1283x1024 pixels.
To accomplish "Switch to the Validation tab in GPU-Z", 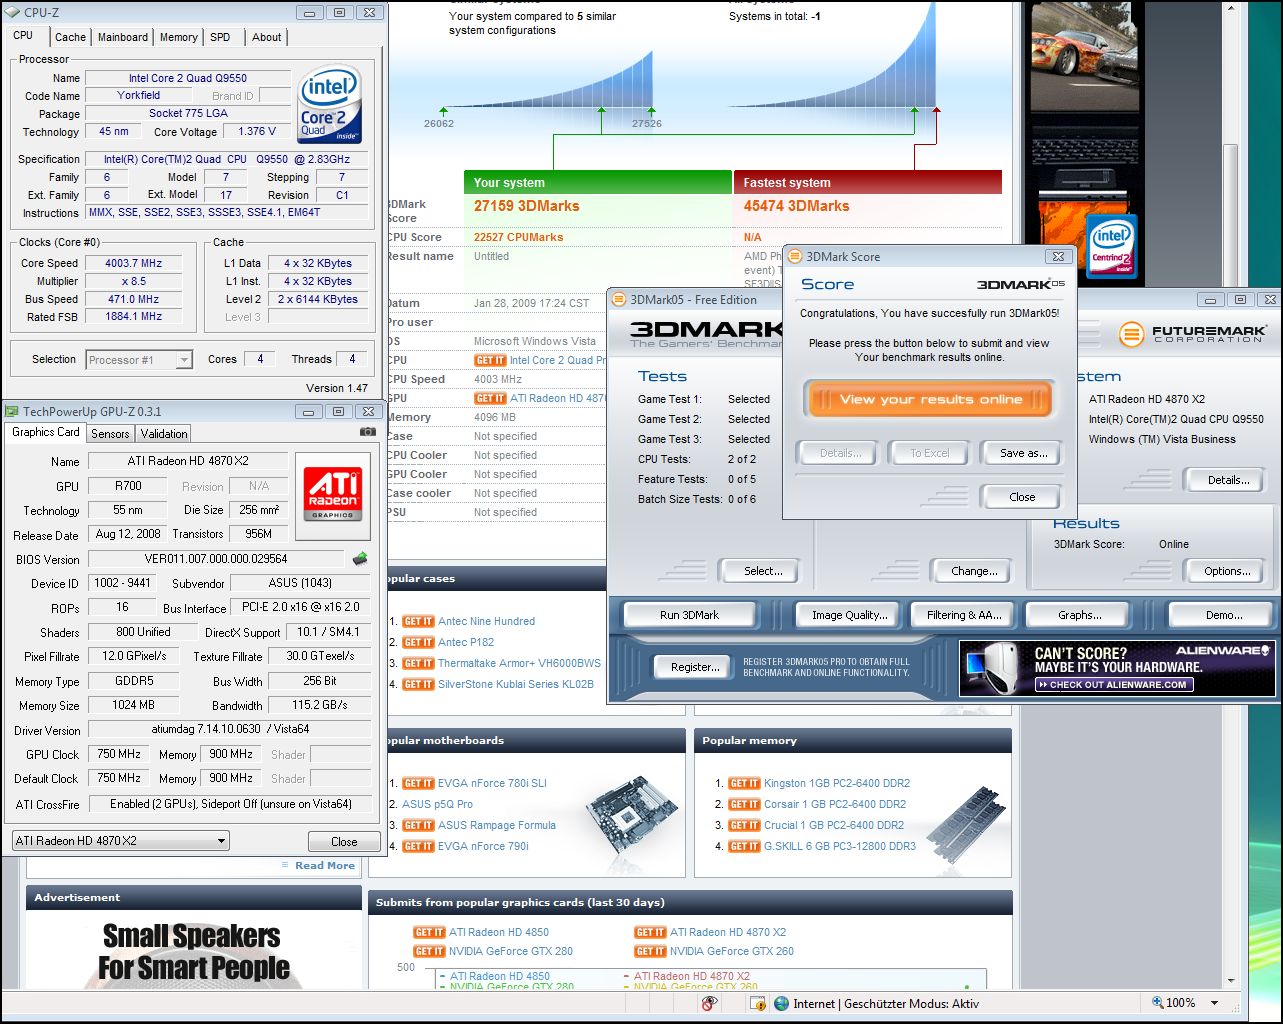I will (x=164, y=434).
